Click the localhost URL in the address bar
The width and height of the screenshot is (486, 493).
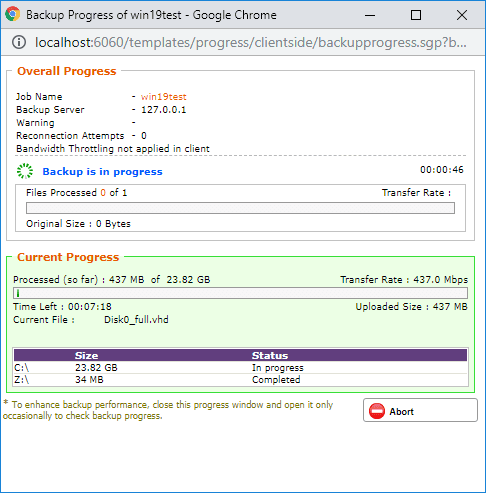click(251, 42)
